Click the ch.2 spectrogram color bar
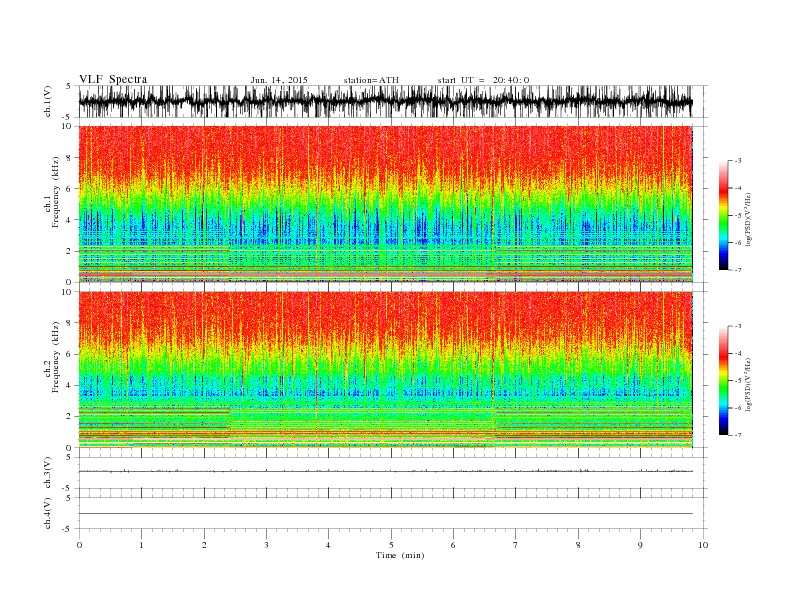The height and width of the screenshot is (612, 792). pyautogui.click(x=723, y=380)
